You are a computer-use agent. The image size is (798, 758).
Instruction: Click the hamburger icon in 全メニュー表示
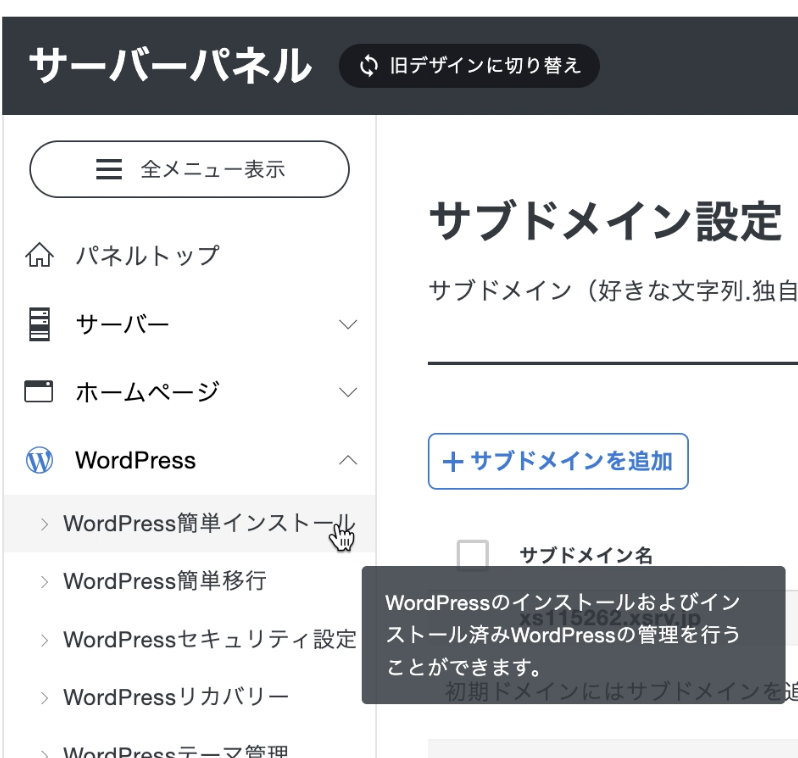pyautogui.click(x=109, y=170)
